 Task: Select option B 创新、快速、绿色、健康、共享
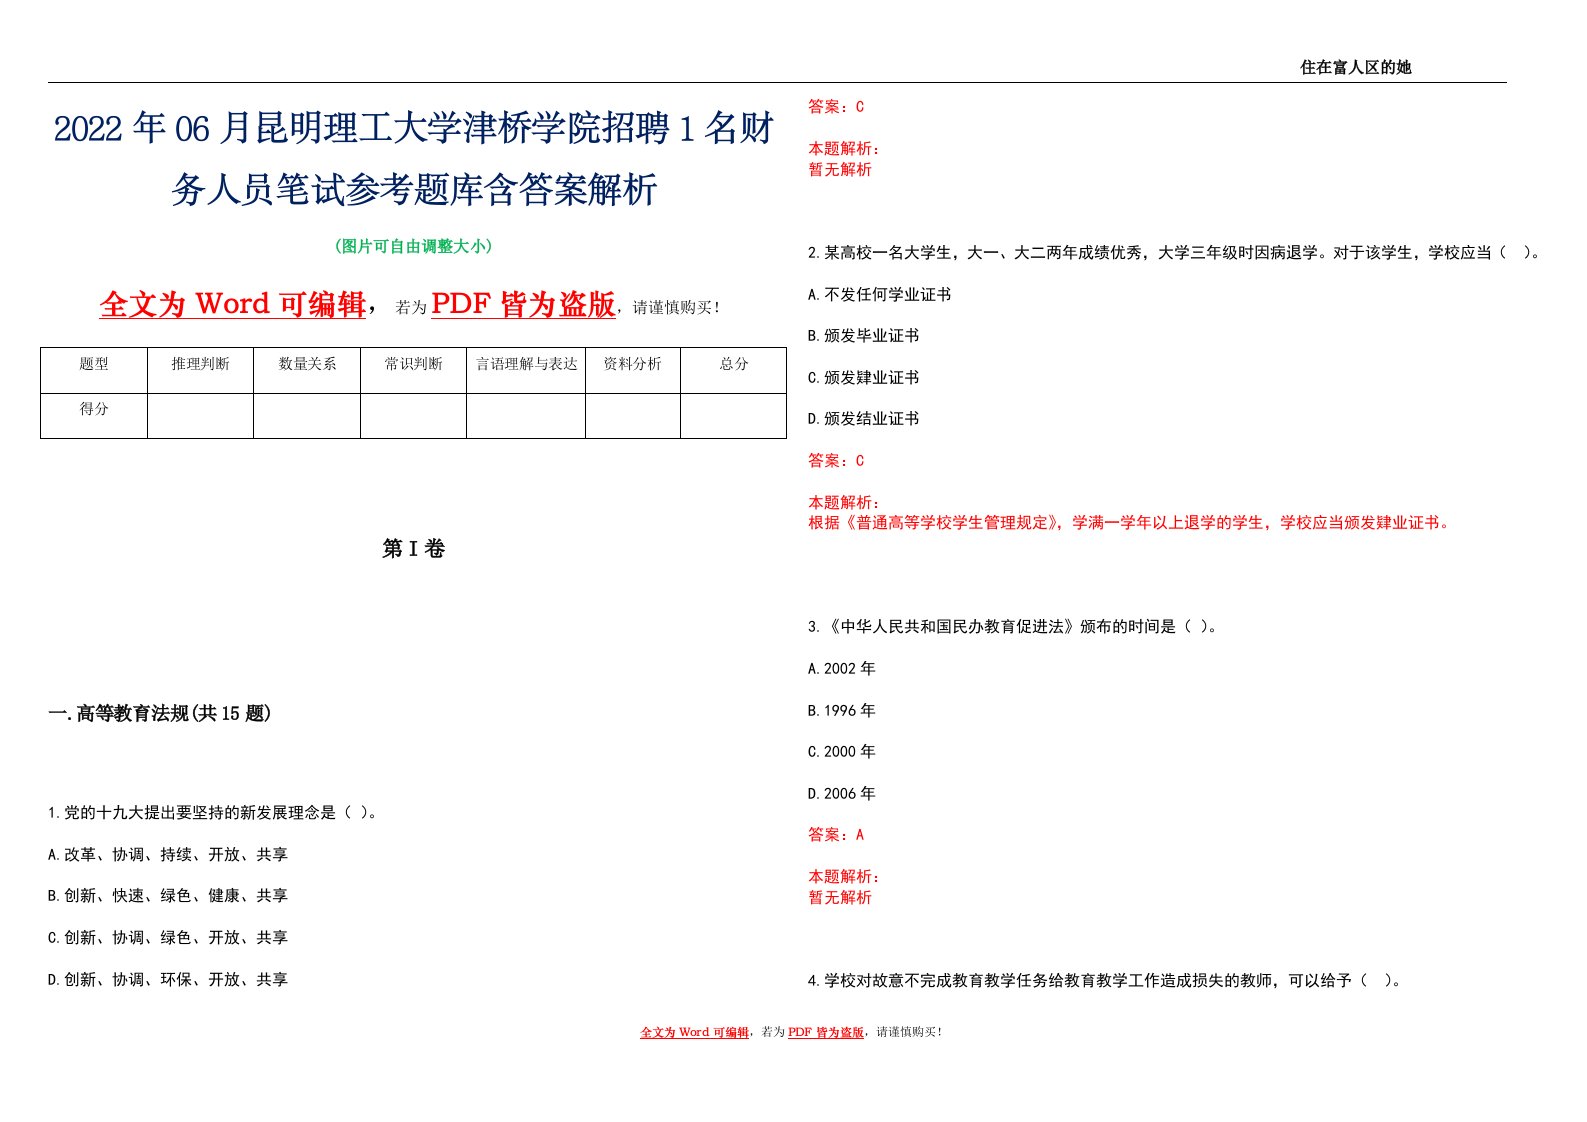(x=168, y=896)
